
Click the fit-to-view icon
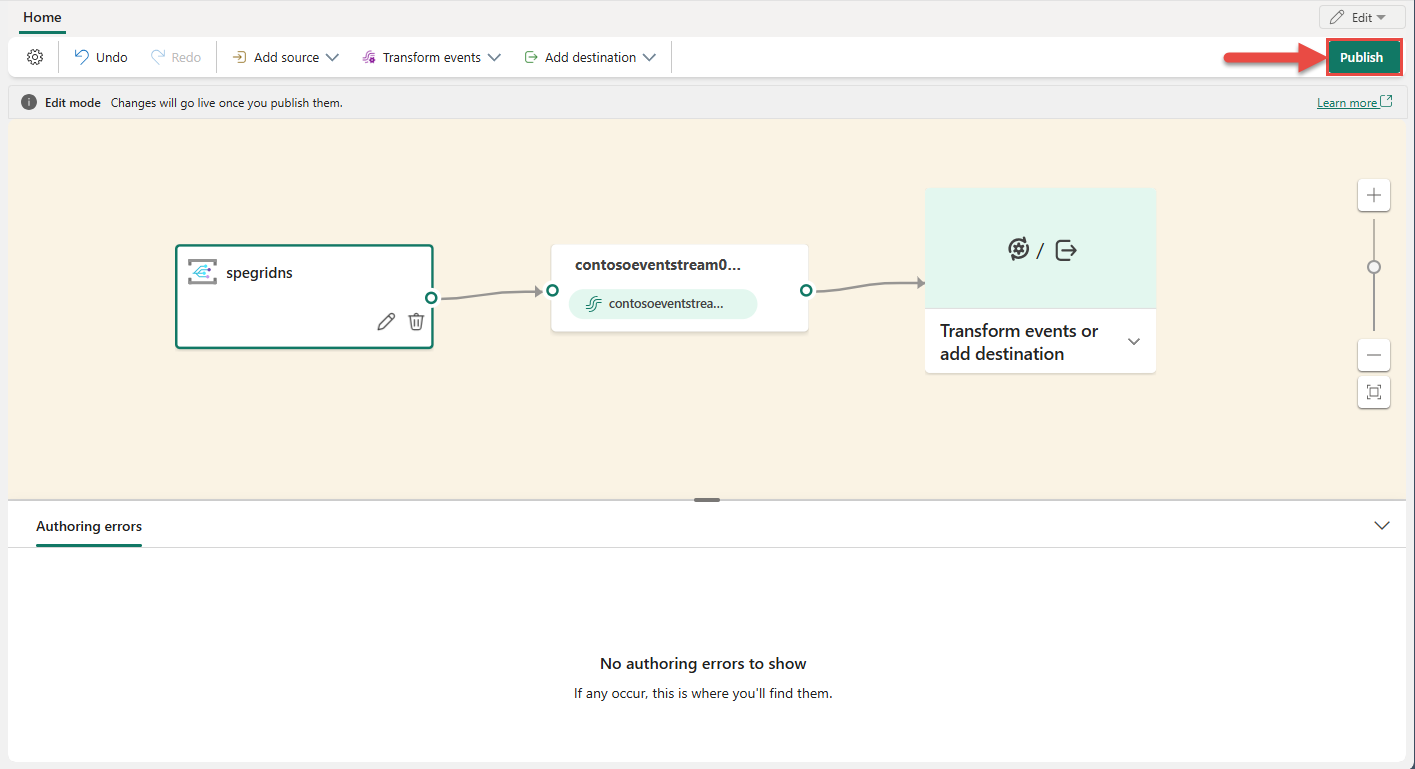1373,392
